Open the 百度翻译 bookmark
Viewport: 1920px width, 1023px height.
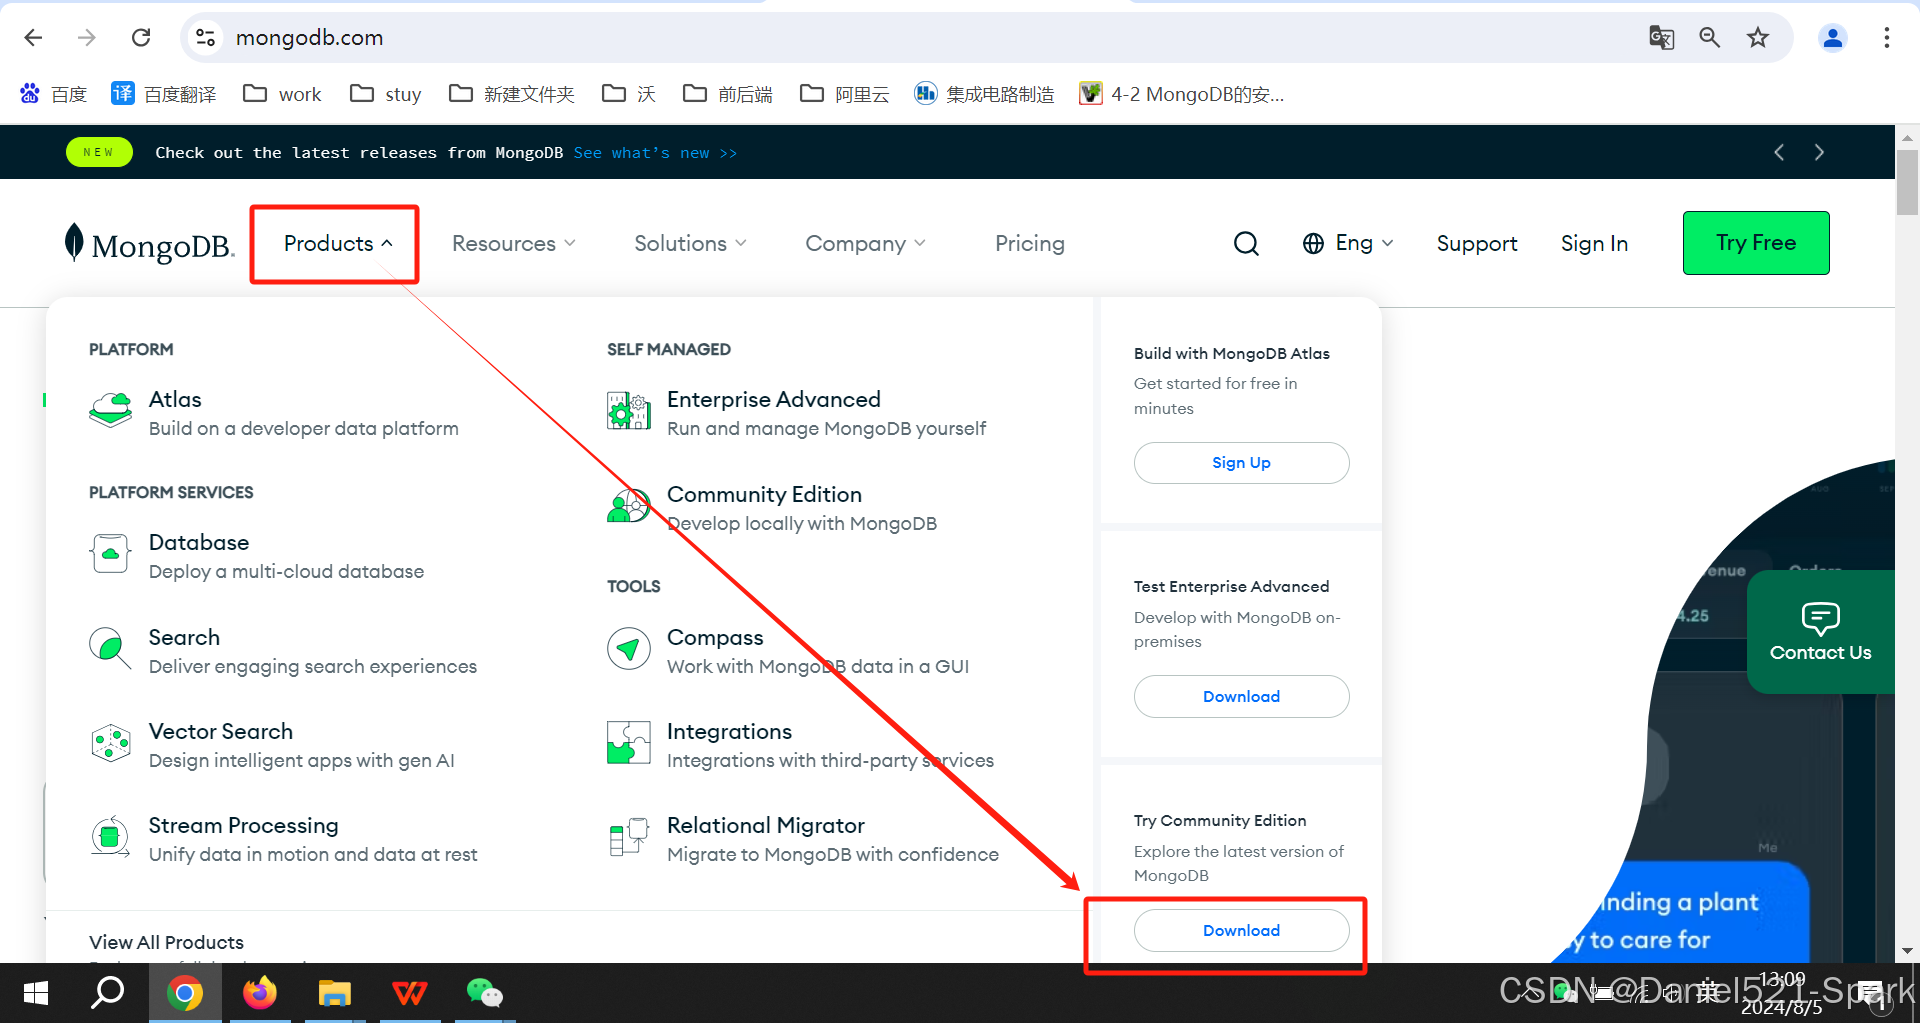click(x=164, y=94)
